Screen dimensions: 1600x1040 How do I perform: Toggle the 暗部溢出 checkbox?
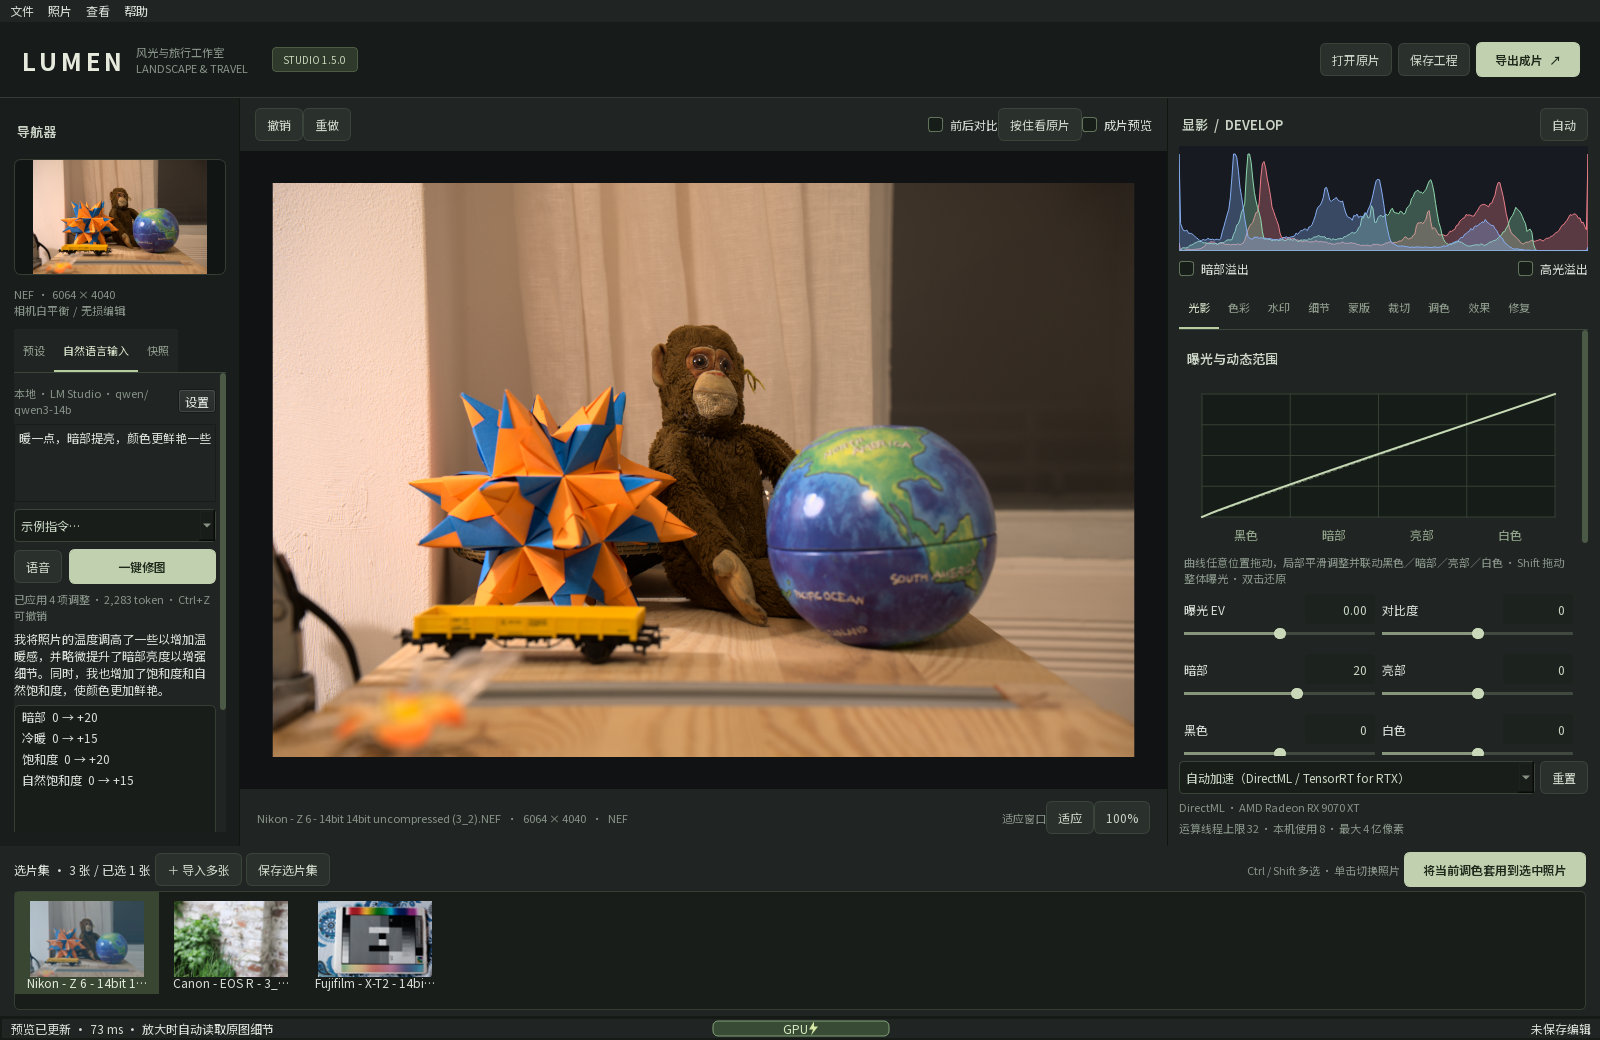pos(1186,269)
